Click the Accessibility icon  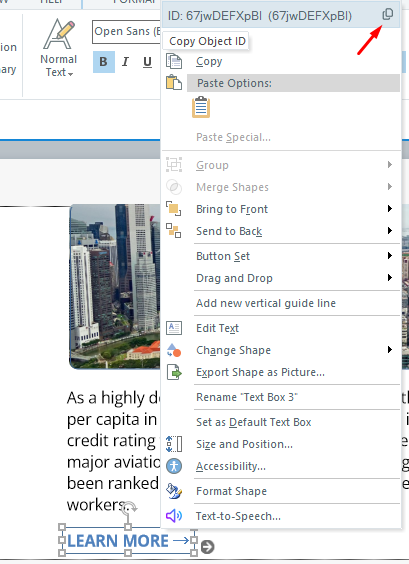[x=174, y=466]
